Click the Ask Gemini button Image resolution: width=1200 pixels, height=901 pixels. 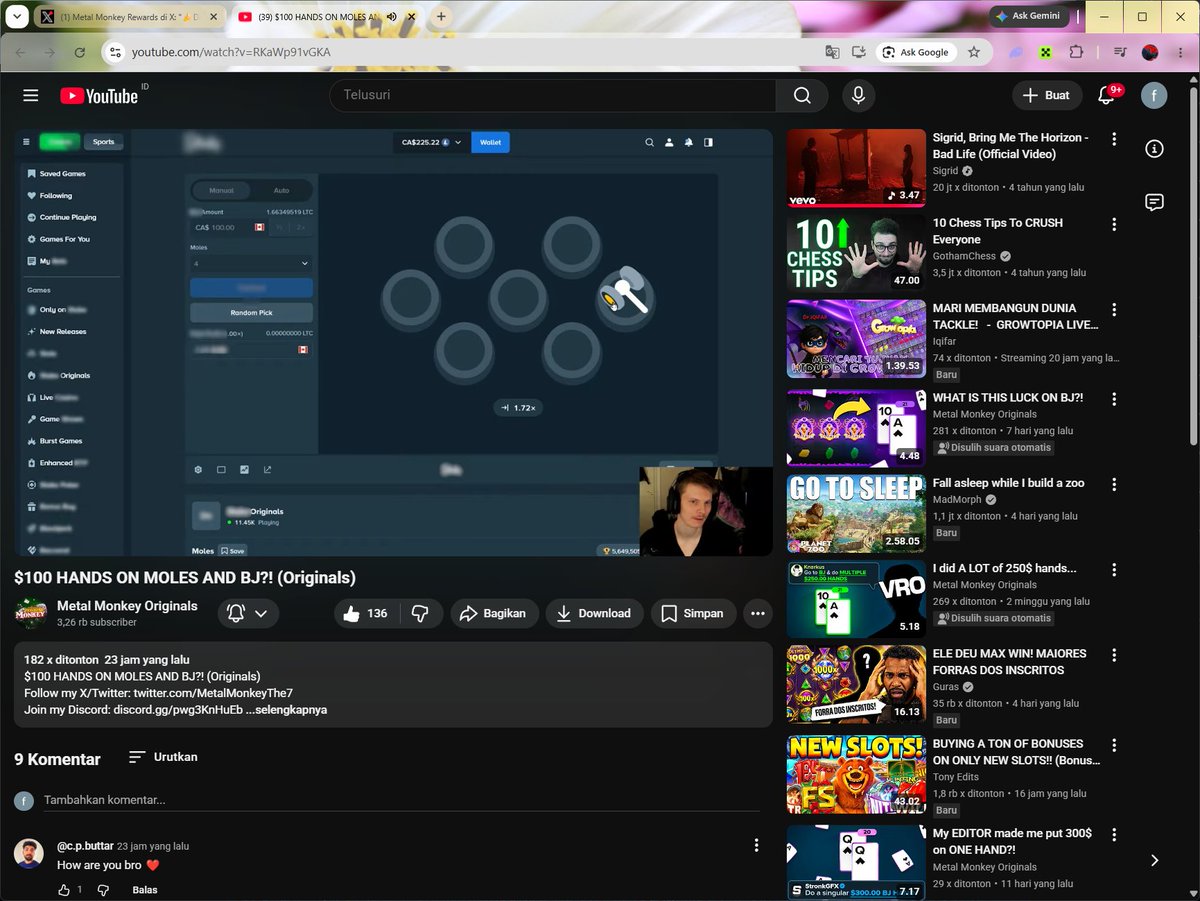(1029, 17)
